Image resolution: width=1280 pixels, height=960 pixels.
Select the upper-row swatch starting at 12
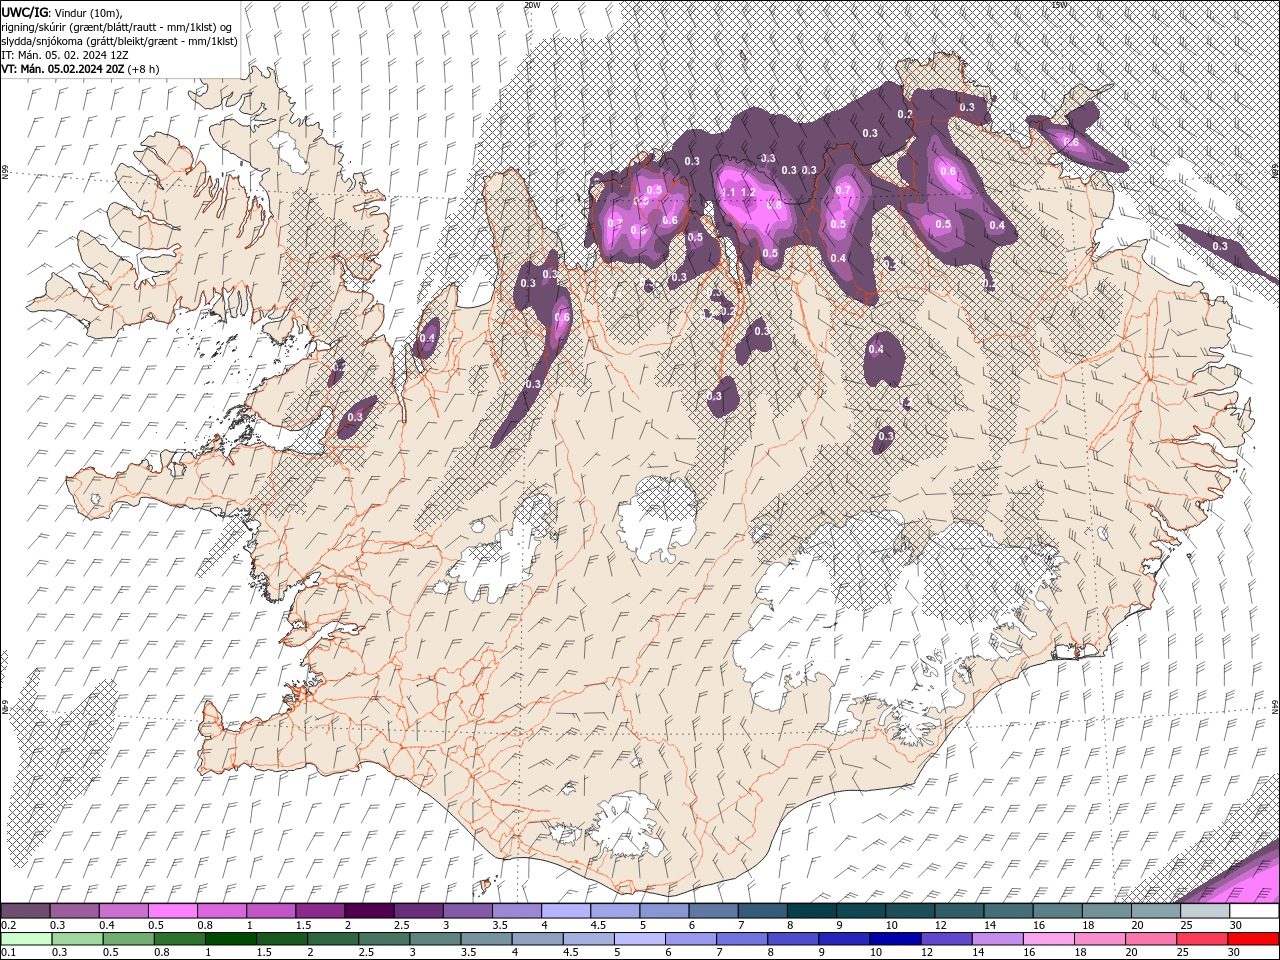(x=959, y=911)
